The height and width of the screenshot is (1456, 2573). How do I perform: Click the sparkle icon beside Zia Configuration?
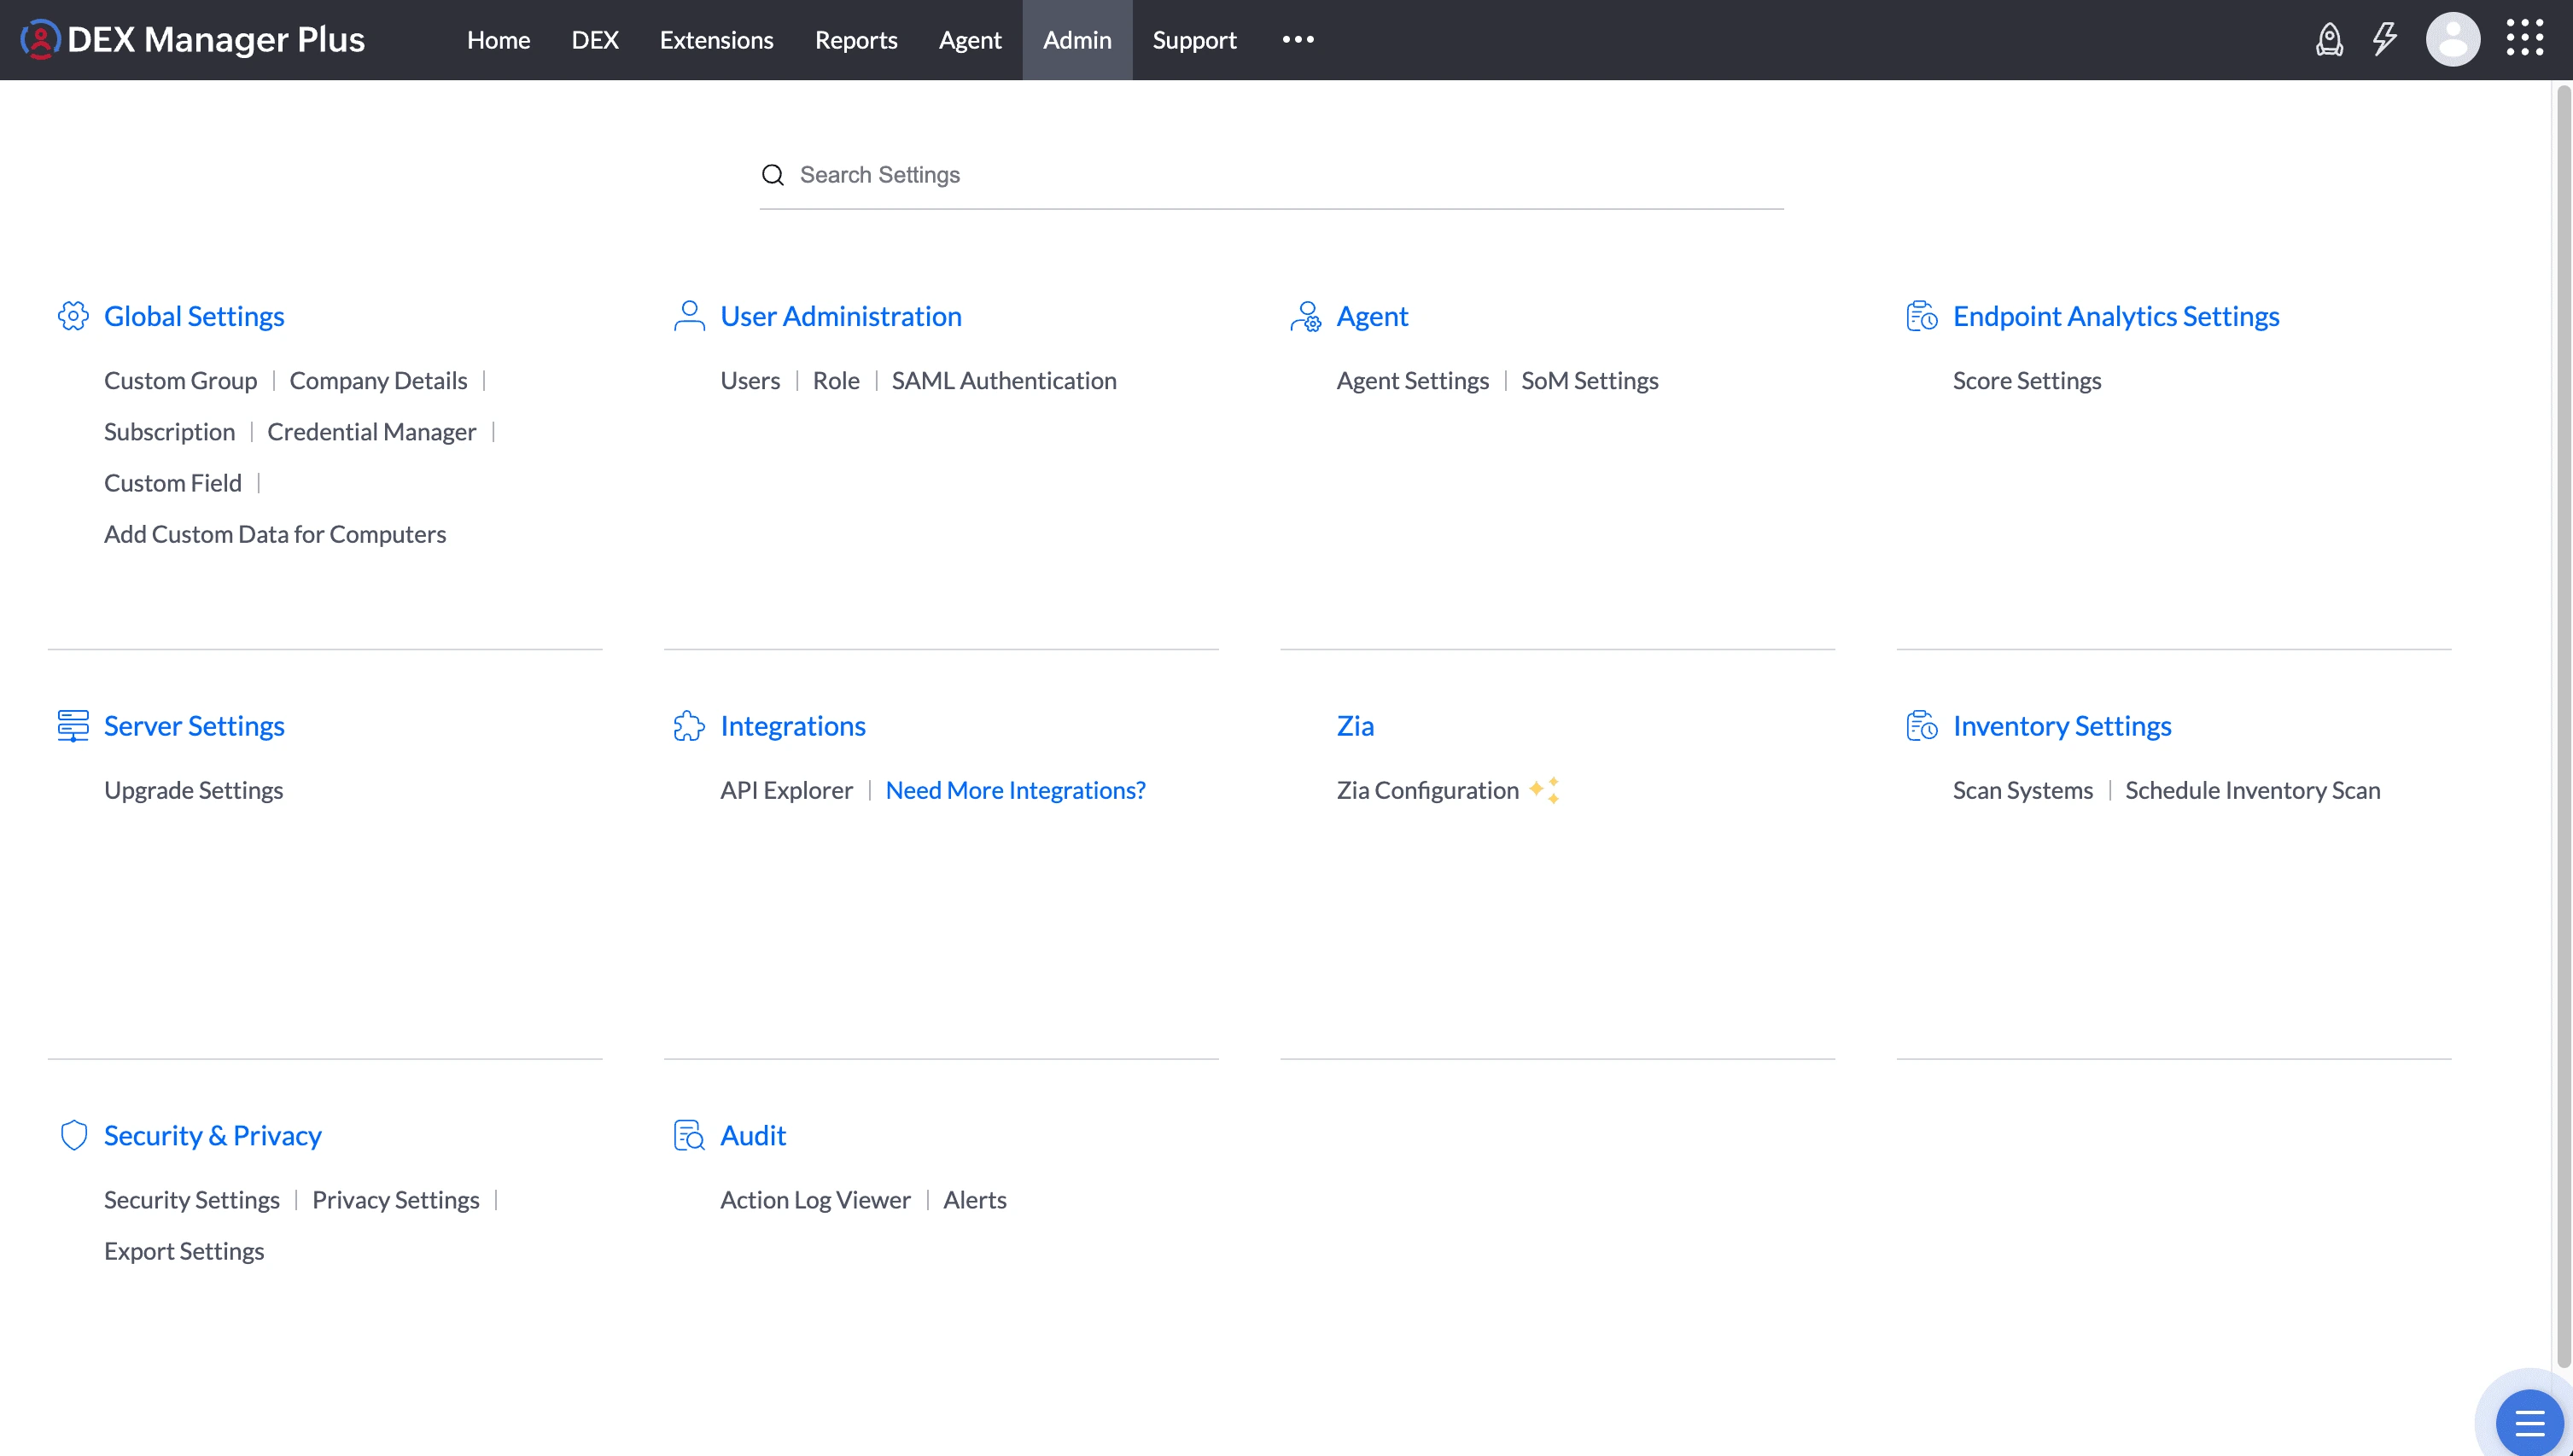1544,790
